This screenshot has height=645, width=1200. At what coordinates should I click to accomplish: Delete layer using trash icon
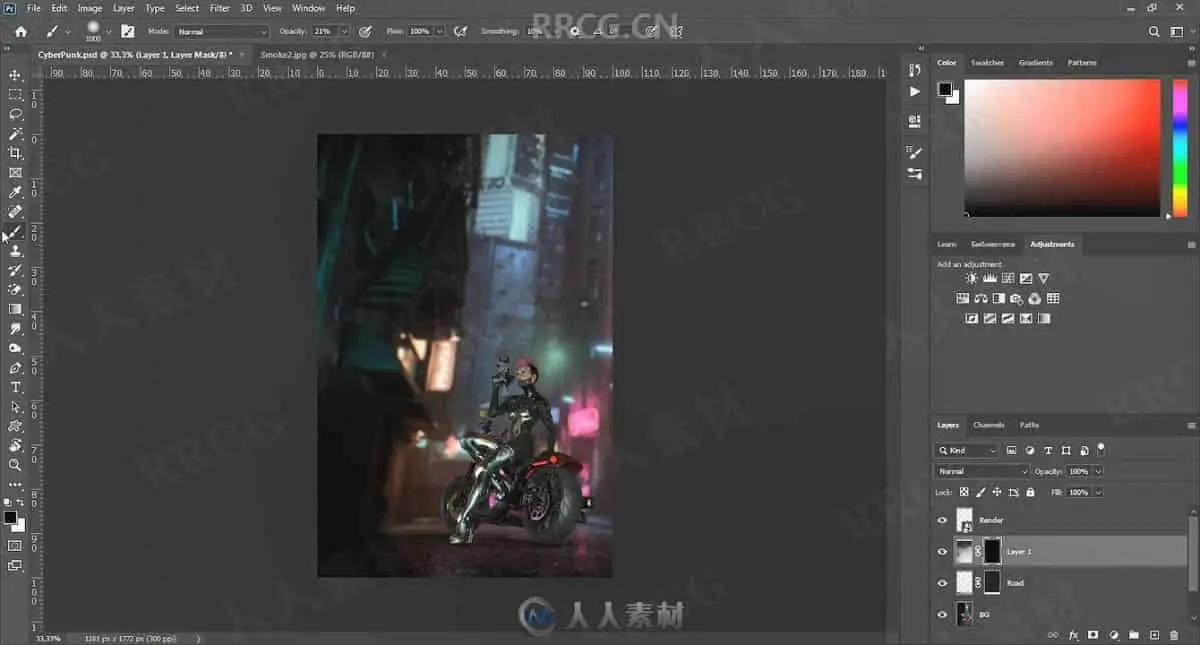point(1174,635)
